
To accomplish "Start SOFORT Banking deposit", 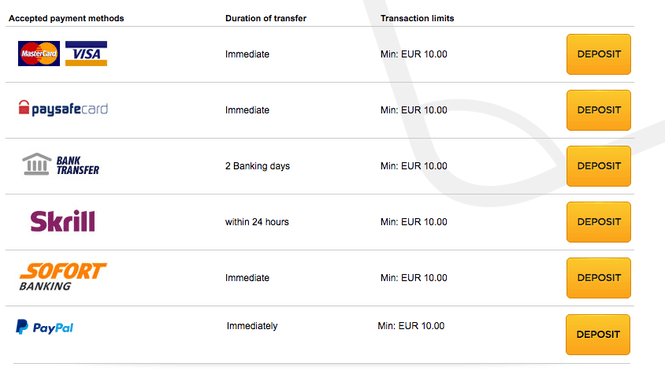I will point(598,278).
